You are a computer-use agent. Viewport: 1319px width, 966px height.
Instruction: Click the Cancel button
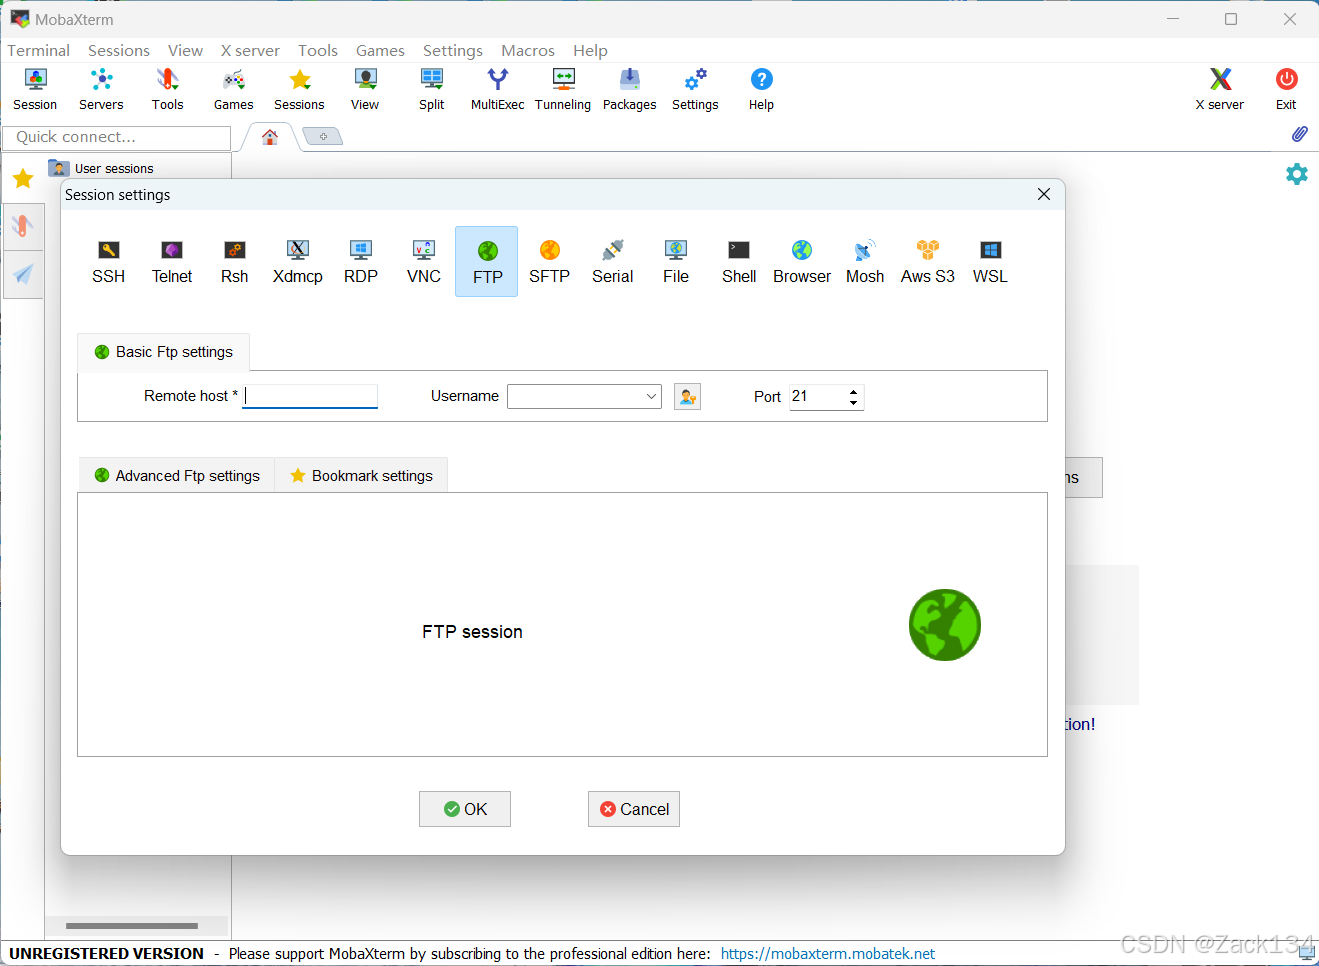coord(634,809)
